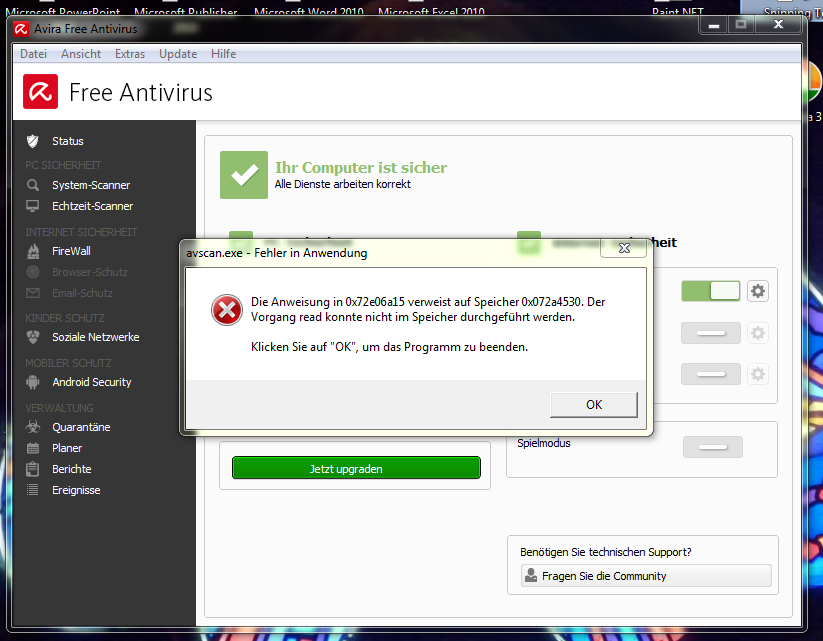Click the Quarantäne biohazard icon

tap(33, 427)
